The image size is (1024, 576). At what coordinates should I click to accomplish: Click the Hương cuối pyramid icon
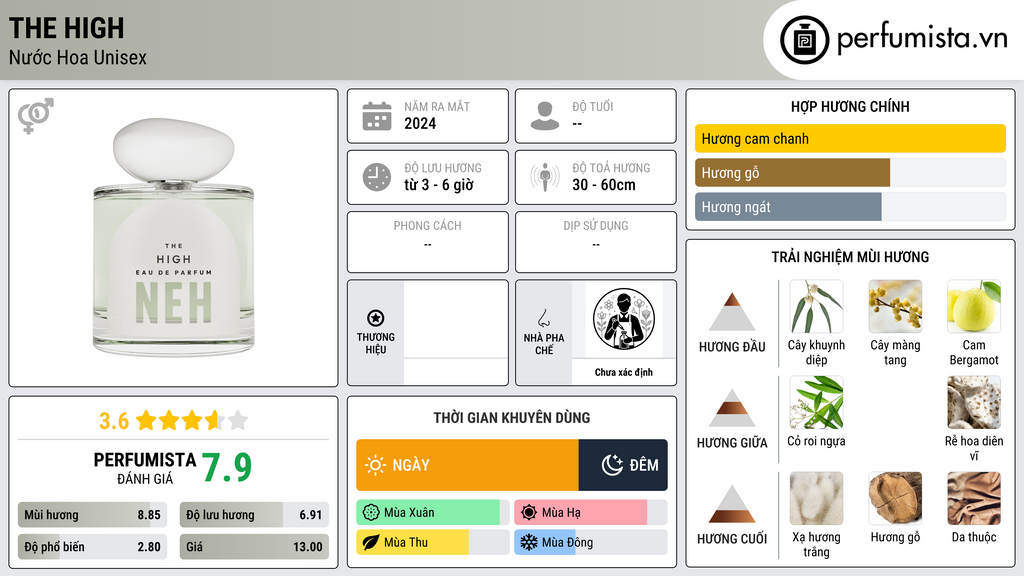732,504
